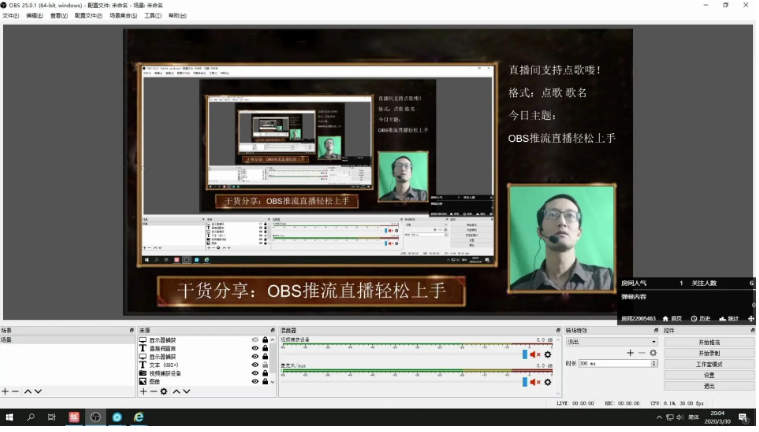
Task: Click the history clock icon in the live-room overlay
Action: pyautogui.click(x=694, y=319)
